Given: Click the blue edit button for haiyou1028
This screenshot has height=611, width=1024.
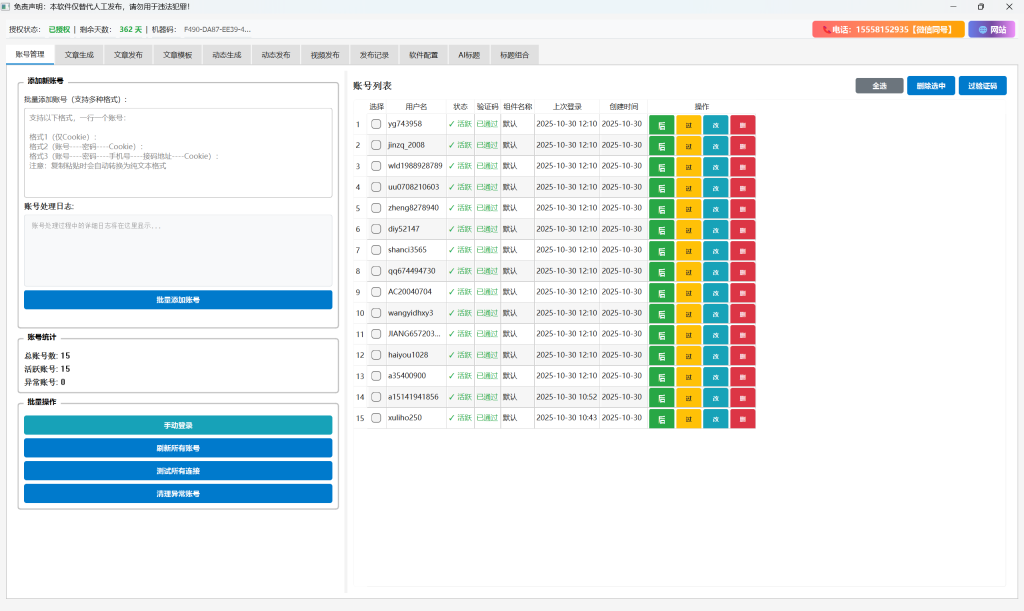Looking at the screenshot, I should (715, 355).
